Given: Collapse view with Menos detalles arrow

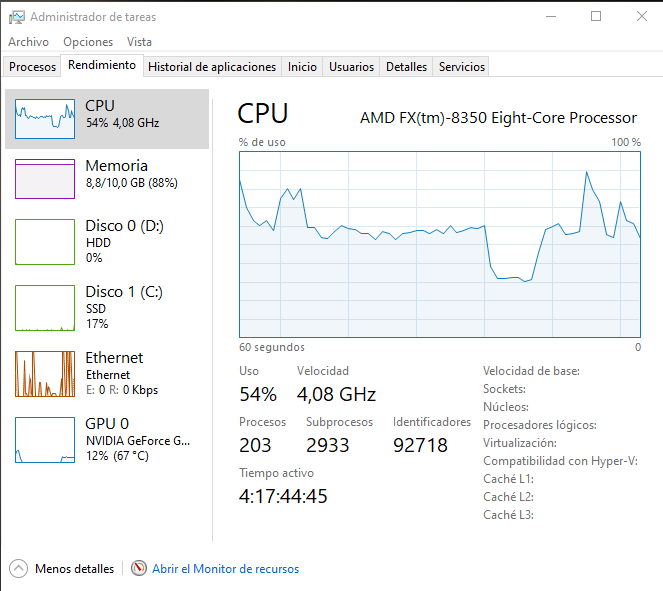Looking at the screenshot, I should (x=19, y=569).
